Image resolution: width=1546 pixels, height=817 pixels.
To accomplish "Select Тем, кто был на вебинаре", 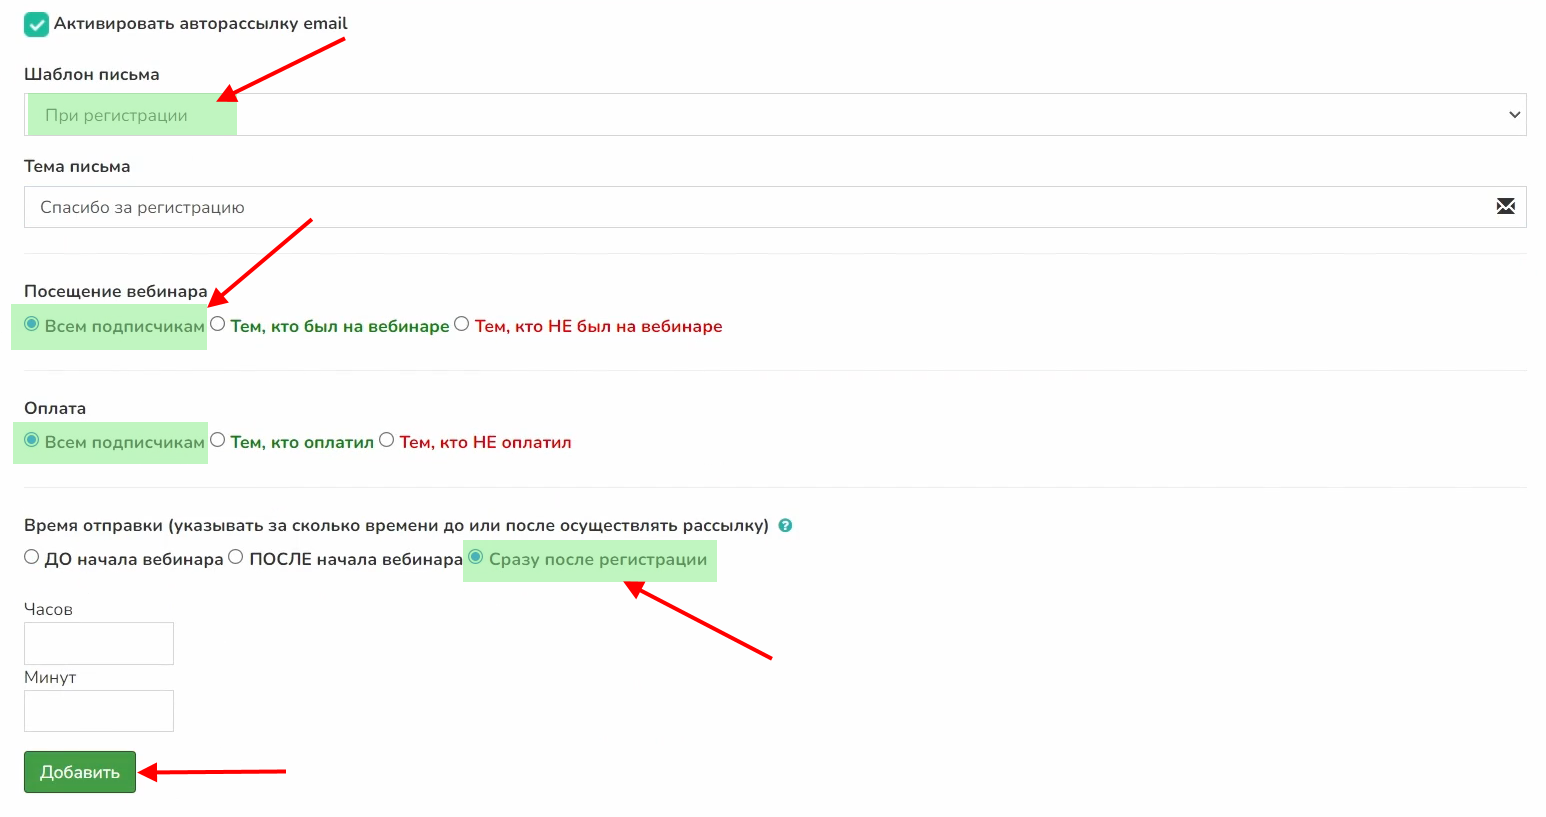I will (218, 324).
